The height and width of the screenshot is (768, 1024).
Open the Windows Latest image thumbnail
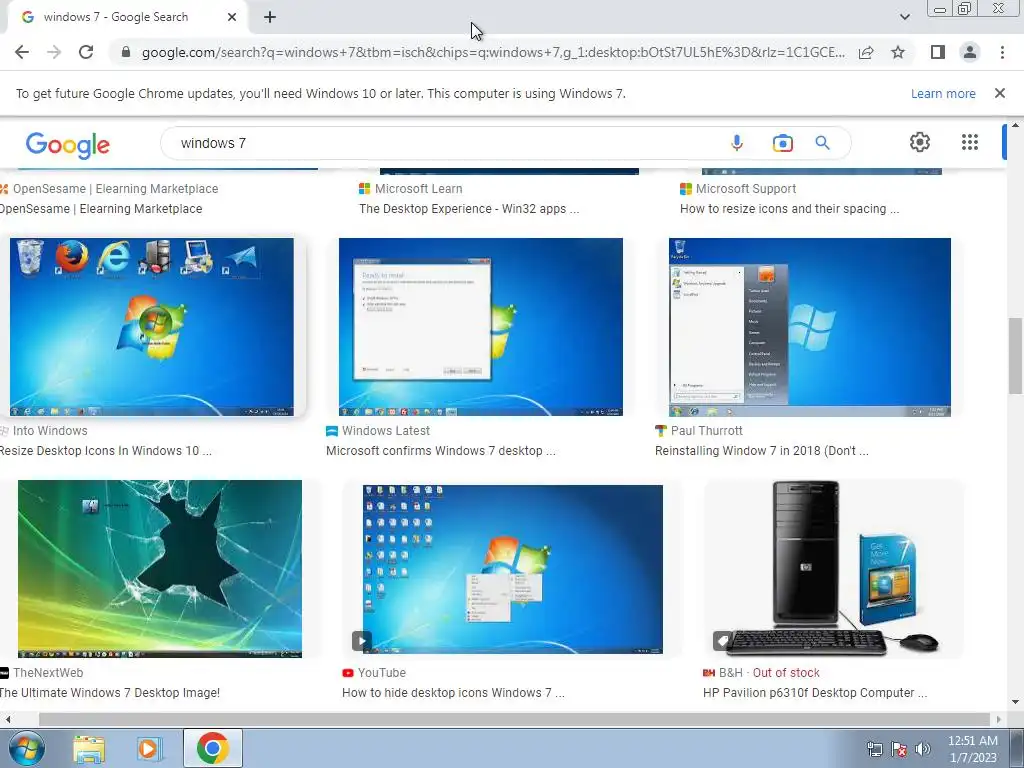(481, 327)
